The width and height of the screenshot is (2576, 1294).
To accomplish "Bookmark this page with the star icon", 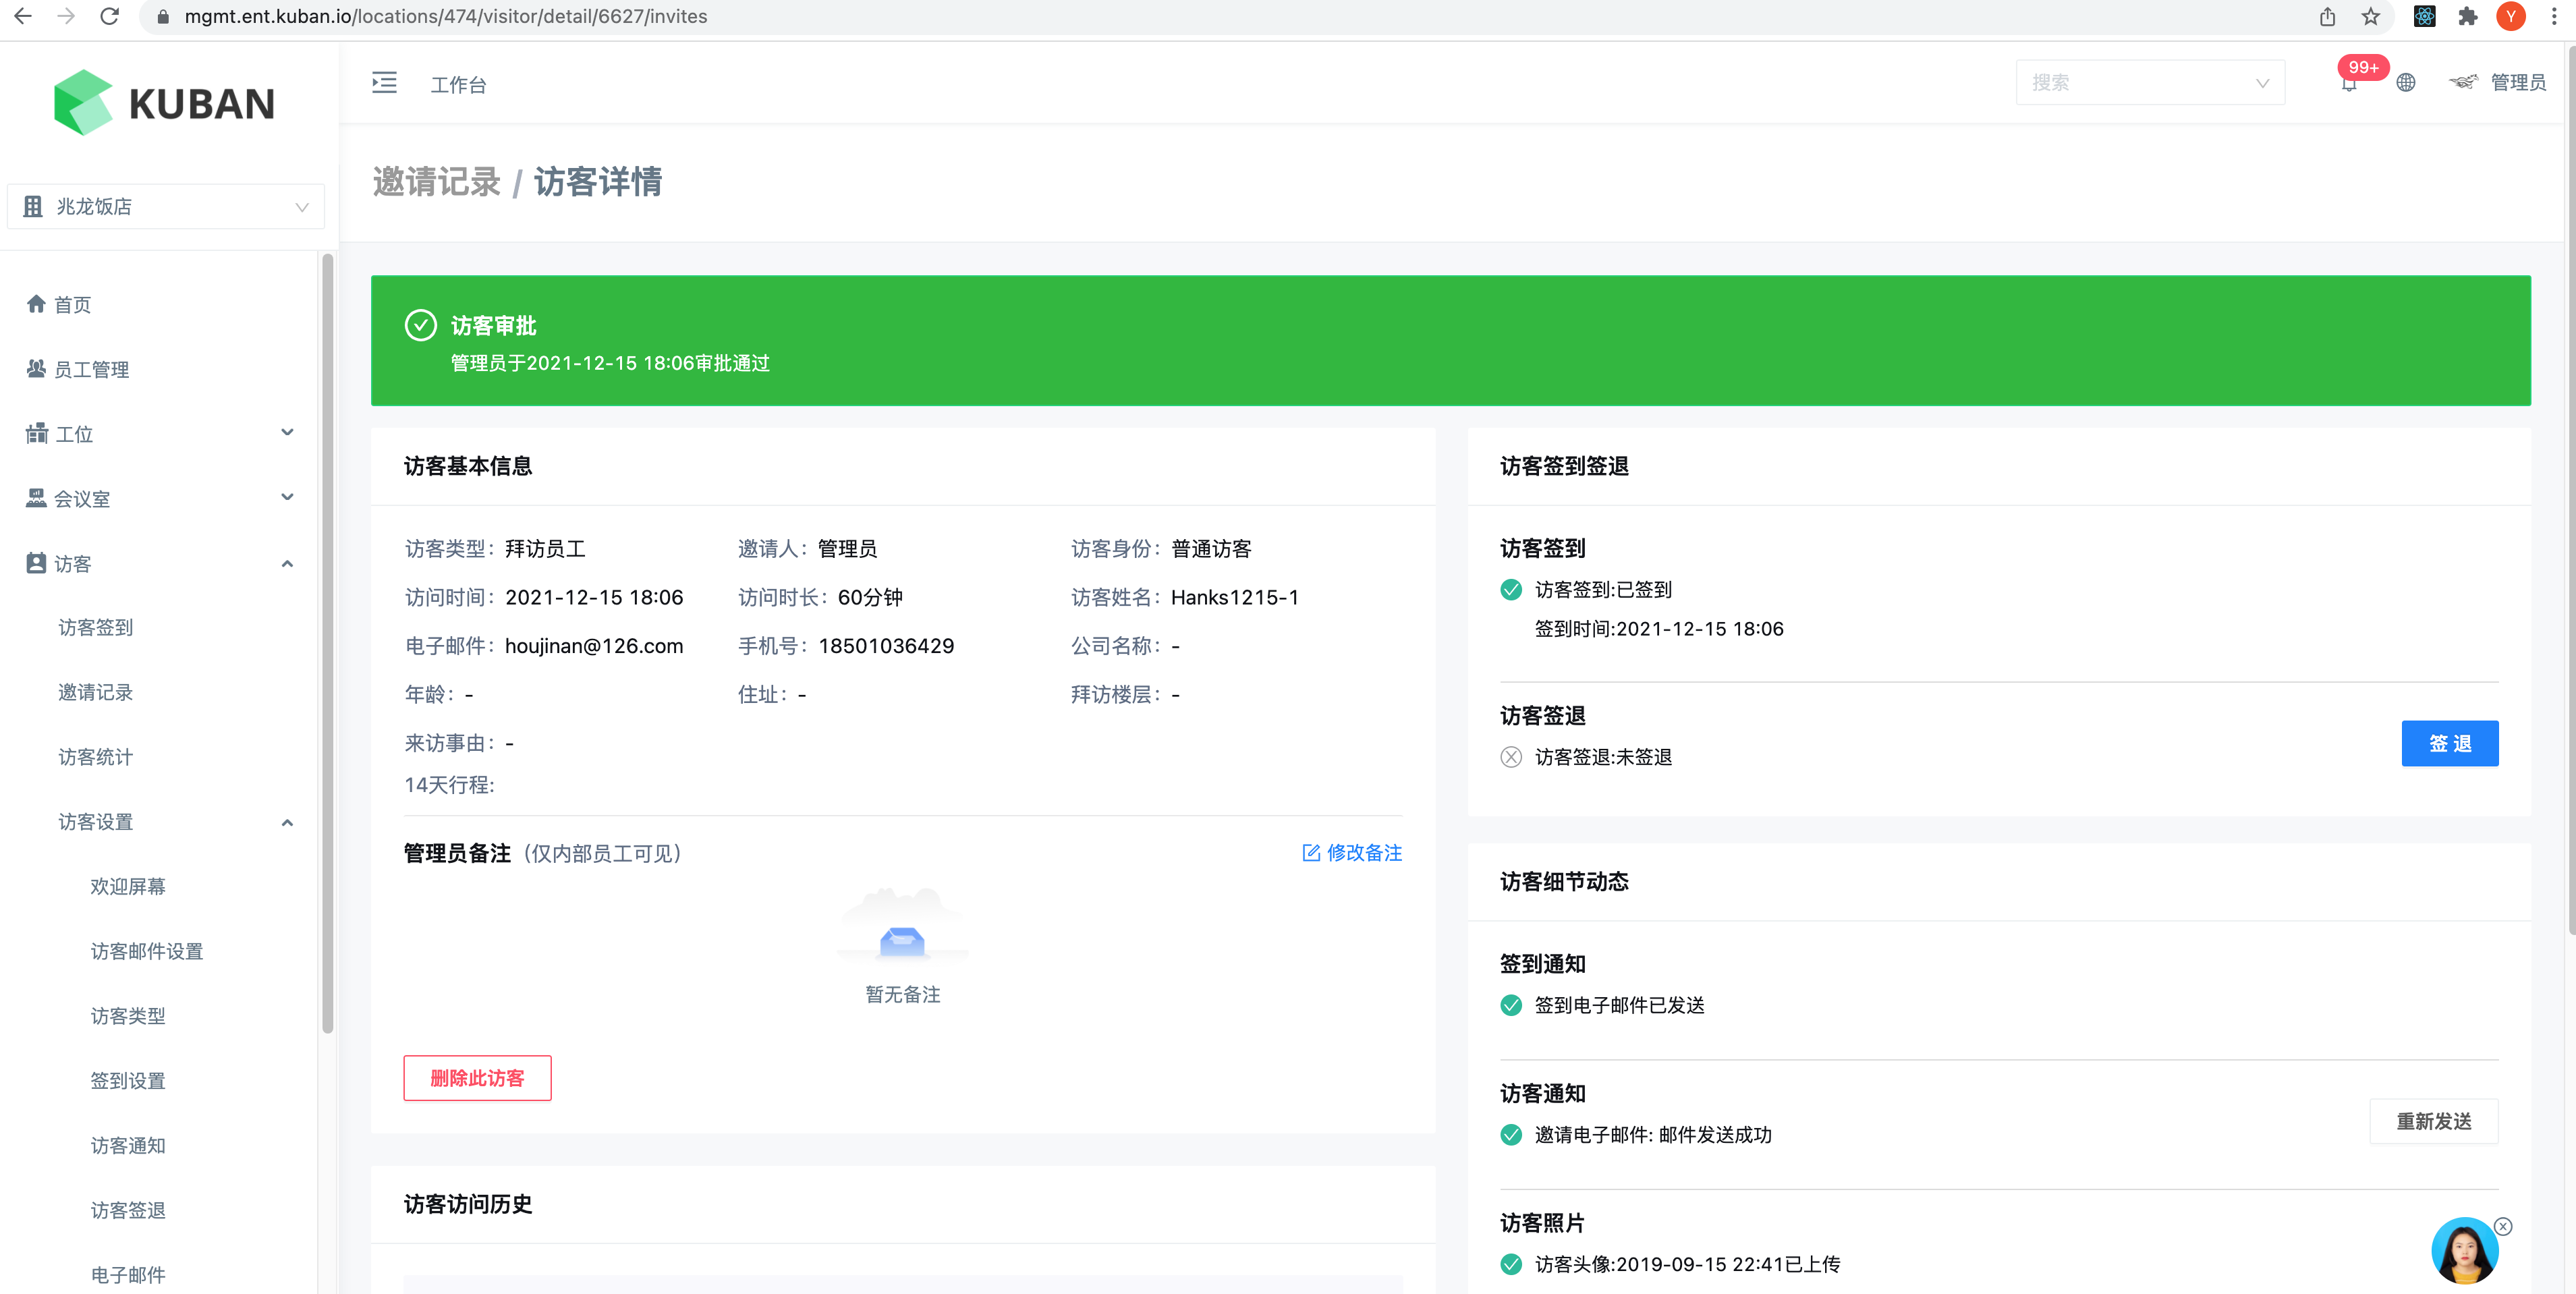I will (2371, 16).
